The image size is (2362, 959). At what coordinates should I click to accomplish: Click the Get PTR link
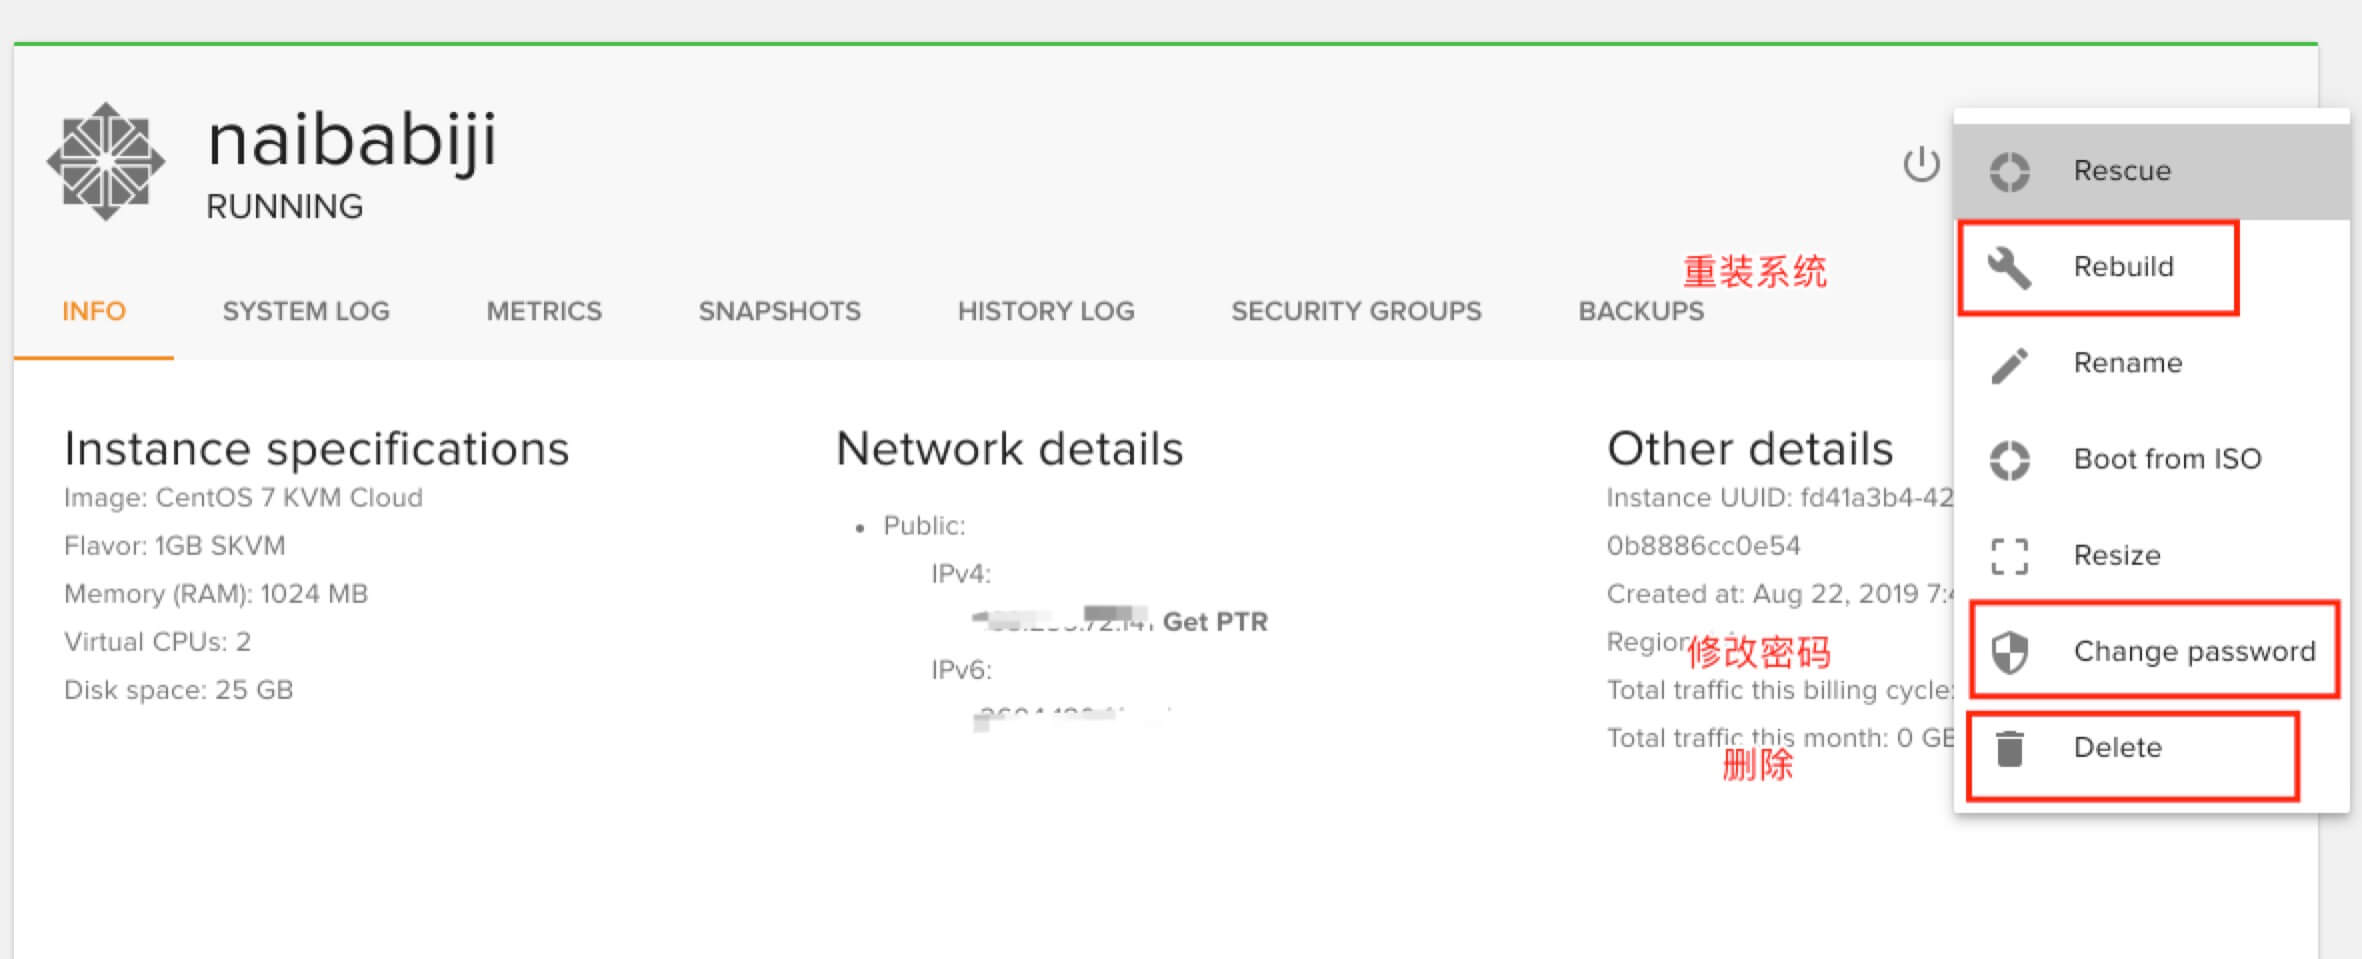tap(1215, 622)
